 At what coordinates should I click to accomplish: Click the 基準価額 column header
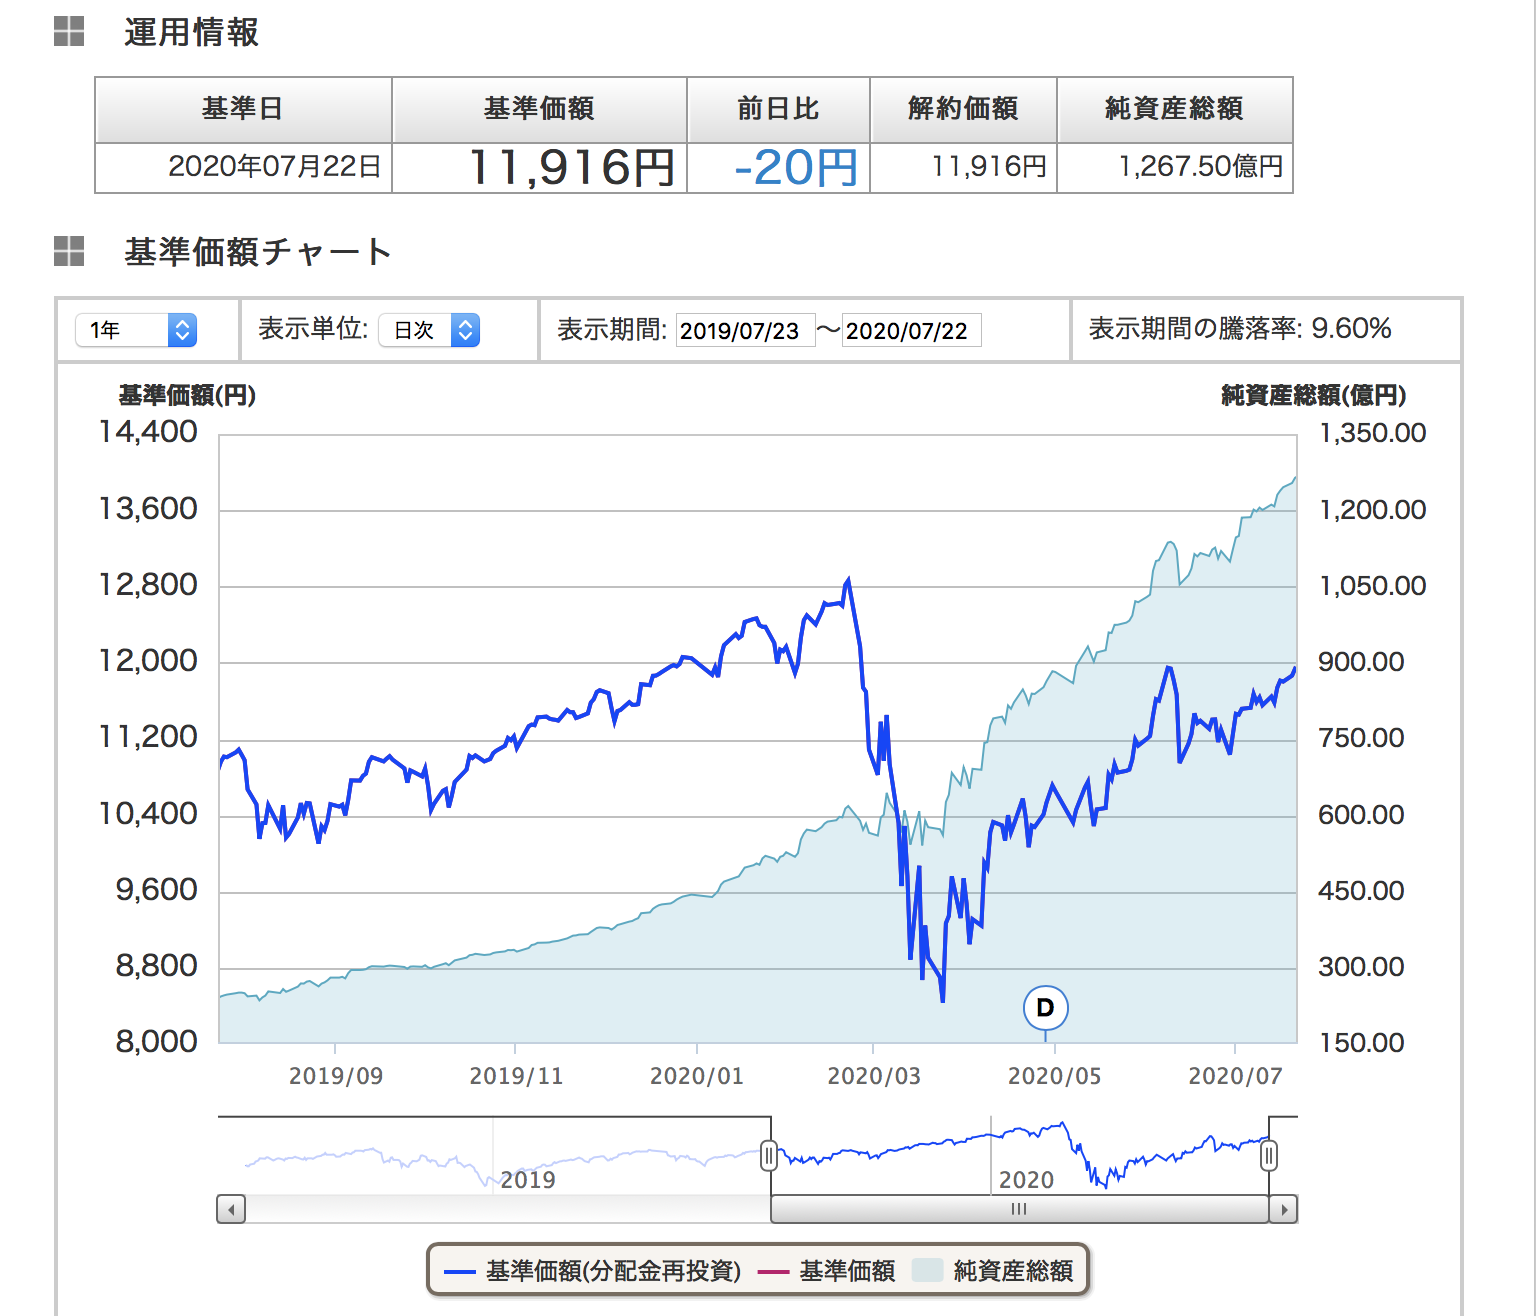(539, 109)
